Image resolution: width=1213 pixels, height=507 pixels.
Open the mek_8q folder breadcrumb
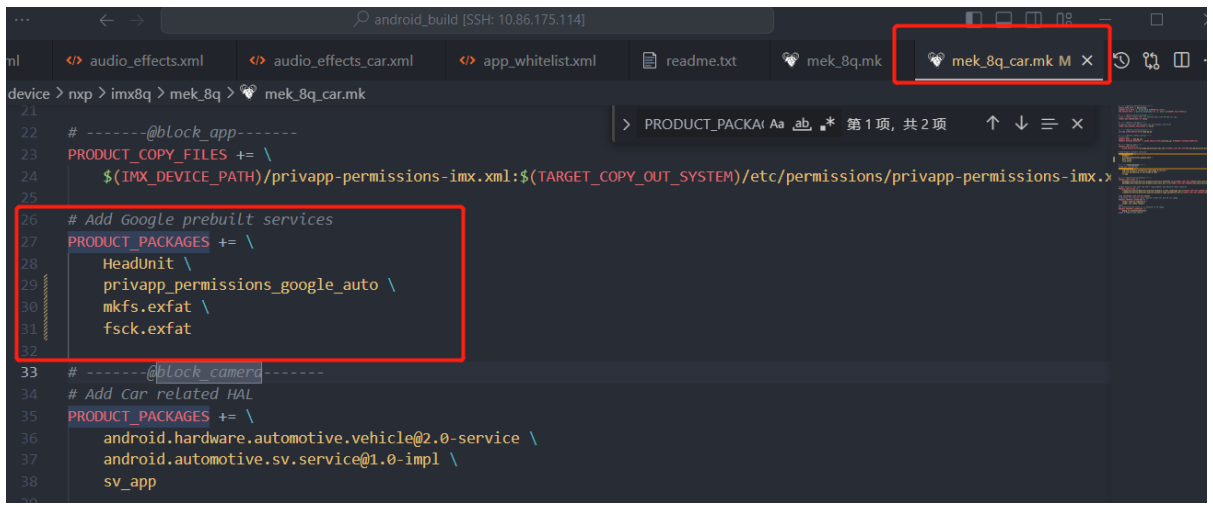click(195, 93)
